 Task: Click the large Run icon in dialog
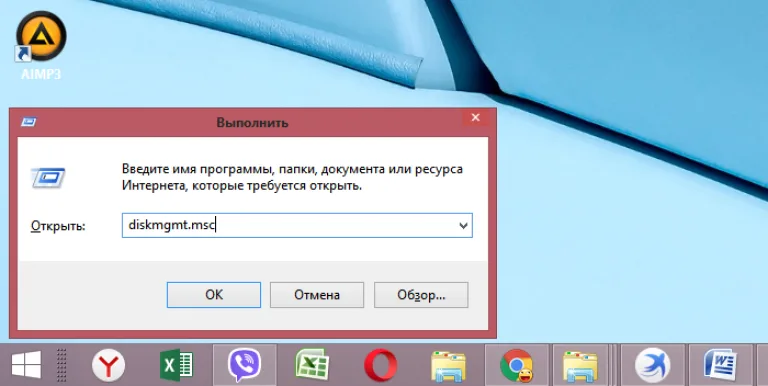coord(48,177)
